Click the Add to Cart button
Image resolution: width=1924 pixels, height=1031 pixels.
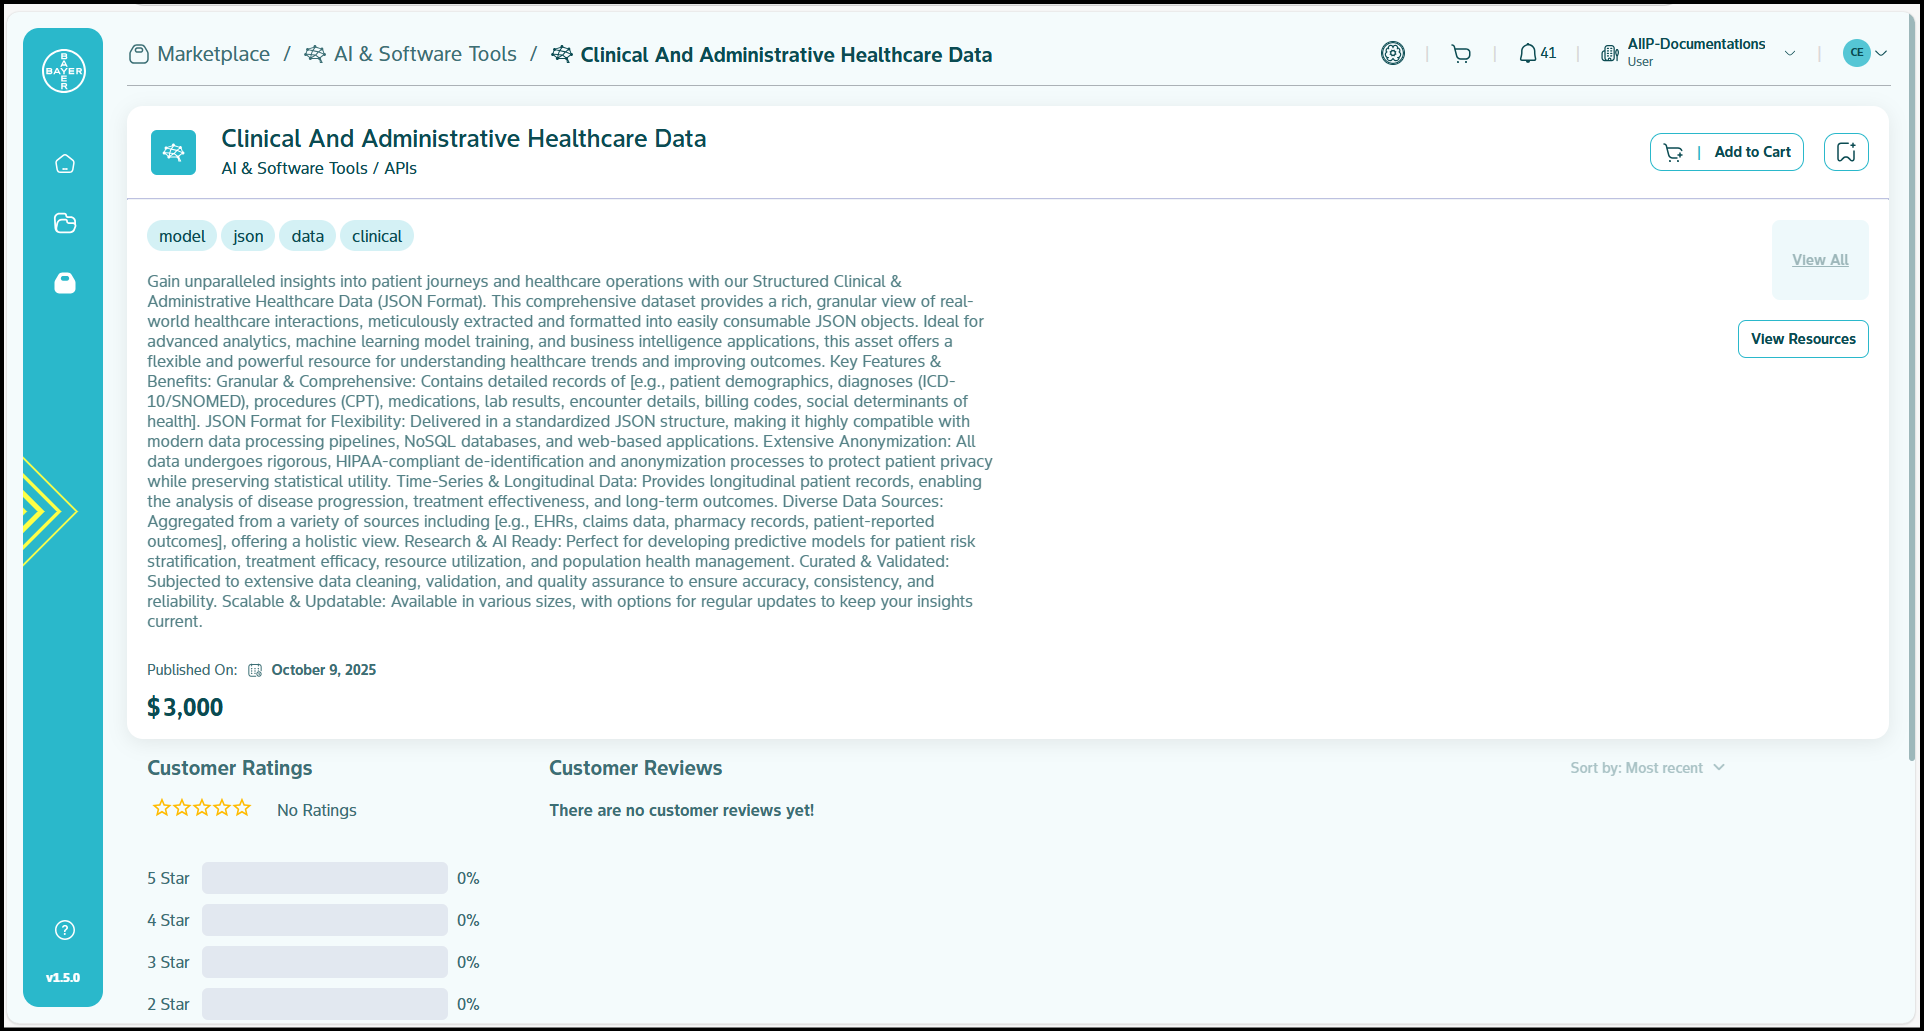point(1727,152)
